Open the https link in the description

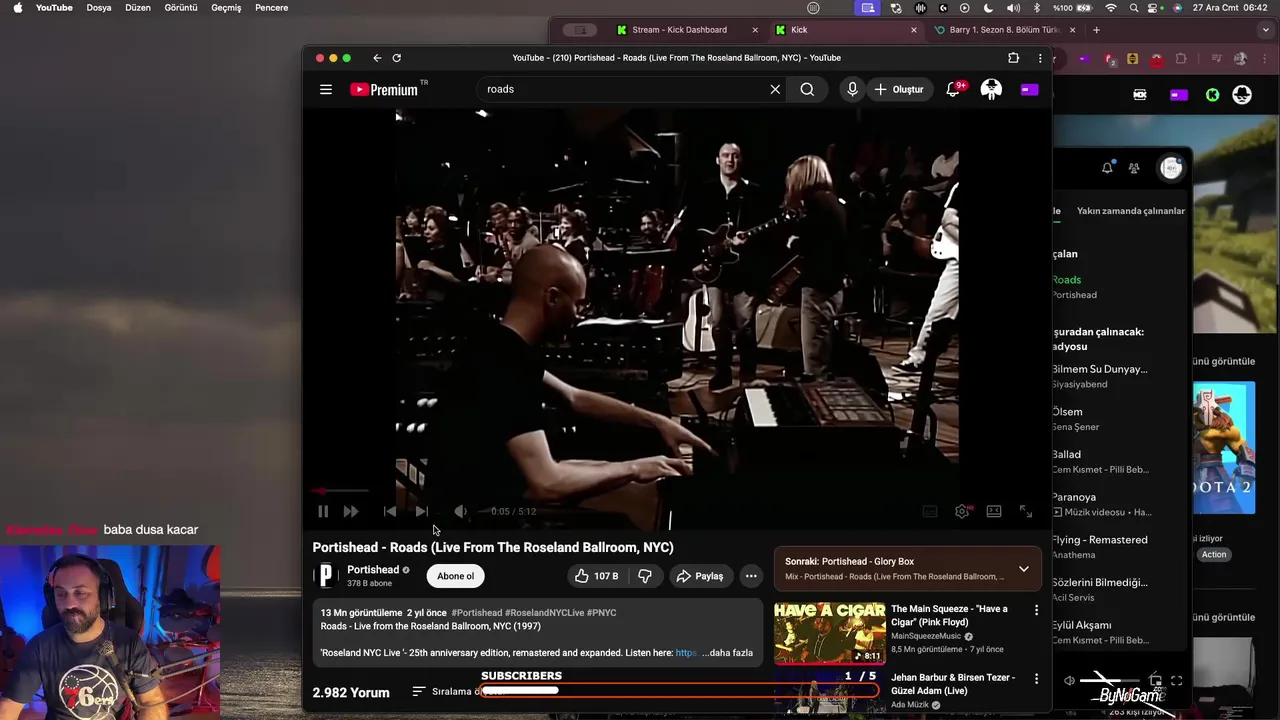tap(686, 653)
